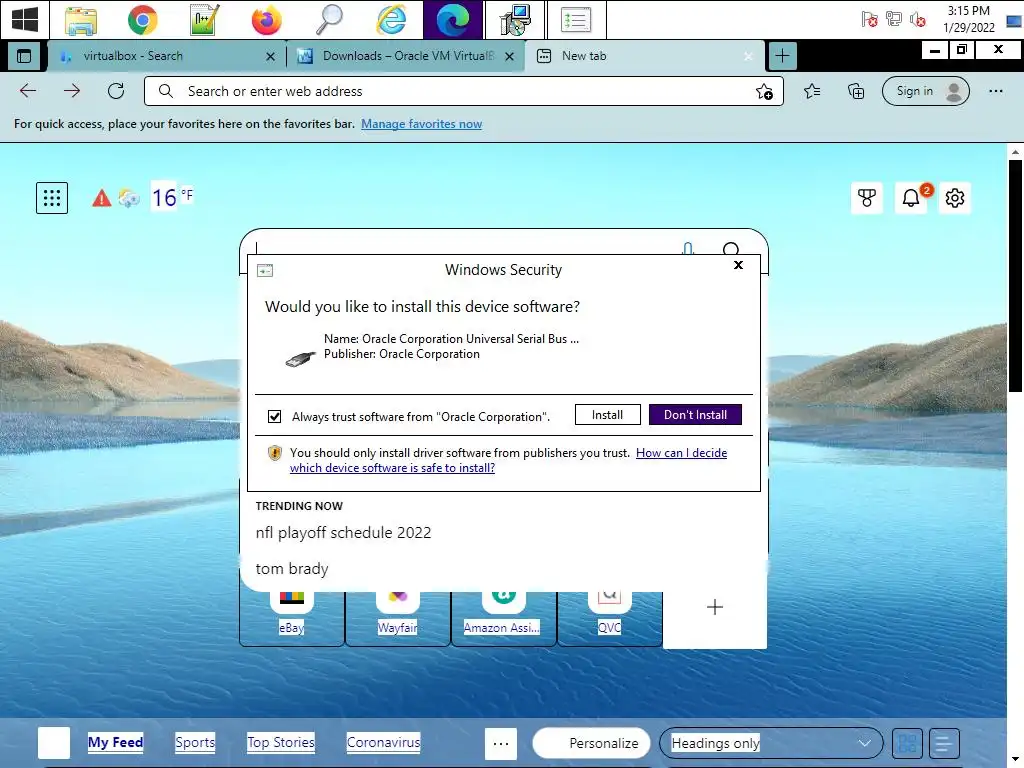Select trending search tom brady
Screen dimensions: 1024x768
(x=292, y=569)
